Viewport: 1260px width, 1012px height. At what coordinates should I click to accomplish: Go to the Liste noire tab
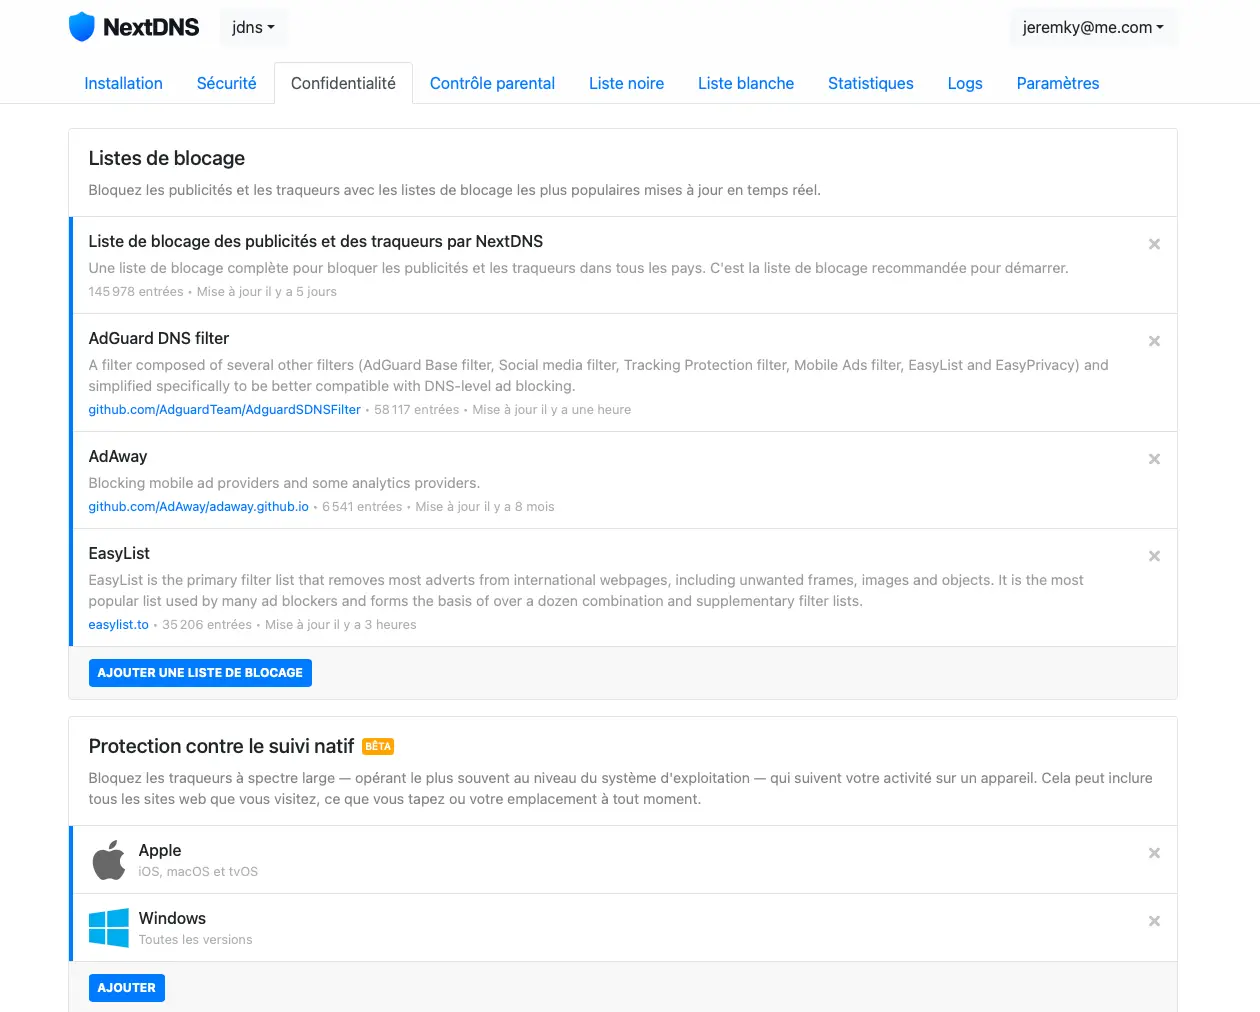[626, 83]
